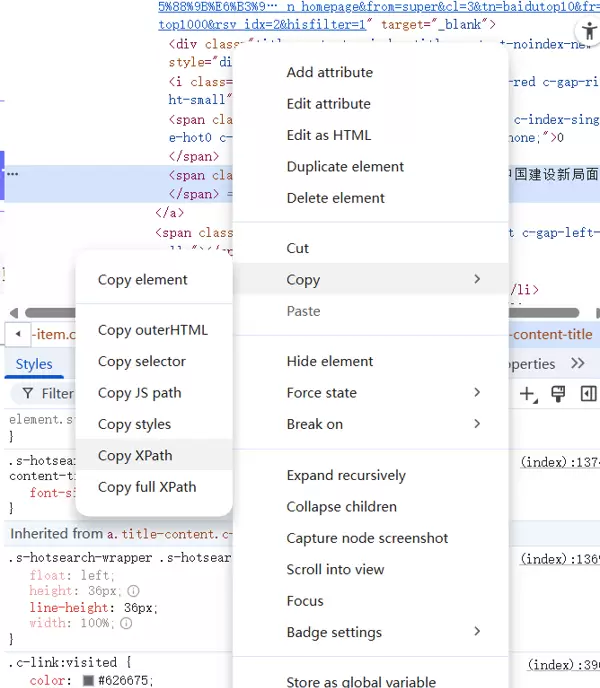This screenshot has width=600, height=688.
Task: Toggle the computed styles sidebar icon
Action: pyautogui.click(x=588, y=394)
